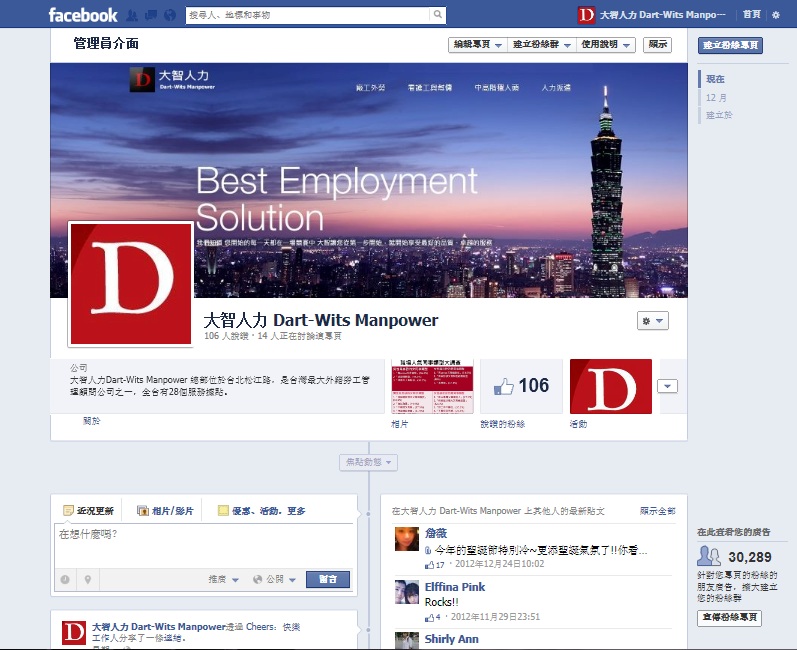
Task: Open messages icon in top bar
Action: 151,15
